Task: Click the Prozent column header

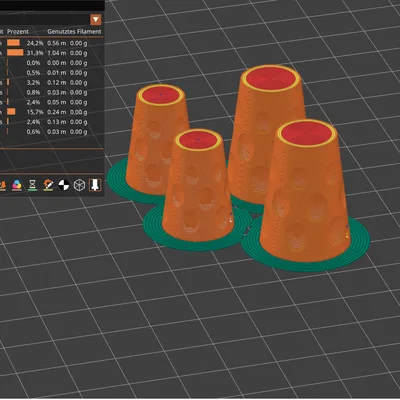Action: point(18,31)
